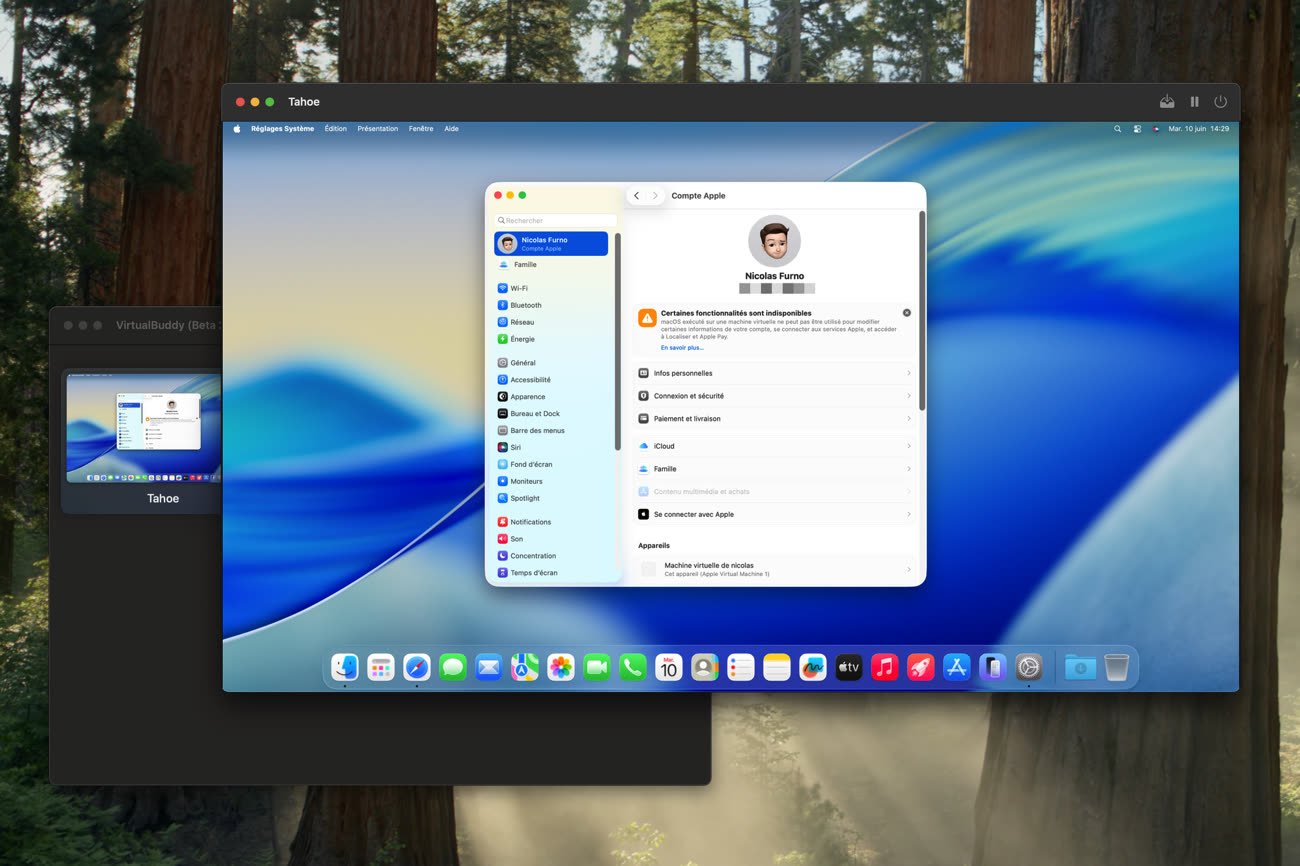This screenshot has width=1300, height=866.
Task: Click the date Mar. 10 juin 14:29
Action: point(1199,129)
